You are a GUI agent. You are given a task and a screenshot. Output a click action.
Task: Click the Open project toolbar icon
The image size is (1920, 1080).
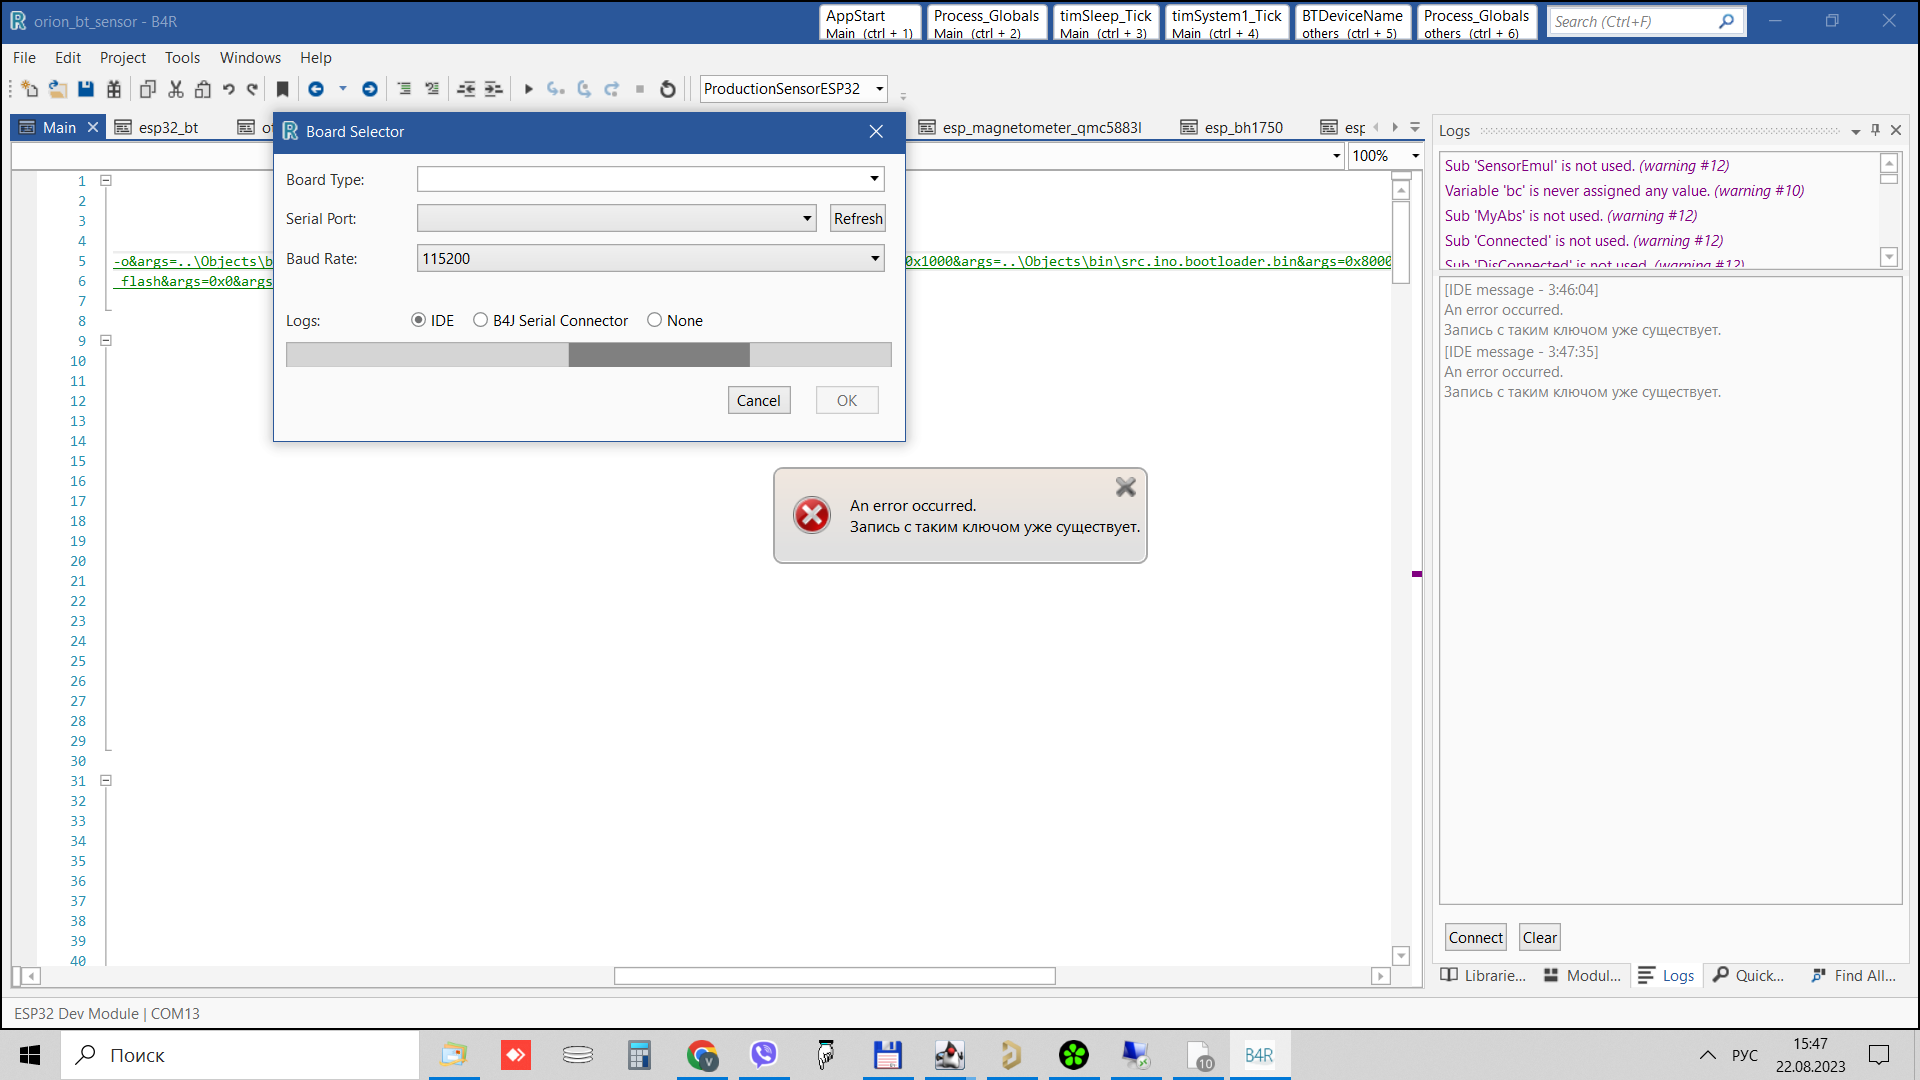pos(57,89)
